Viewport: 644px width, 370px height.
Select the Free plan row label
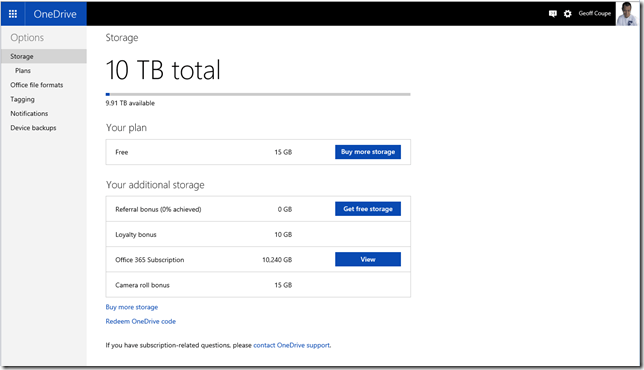click(x=122, y=152)
